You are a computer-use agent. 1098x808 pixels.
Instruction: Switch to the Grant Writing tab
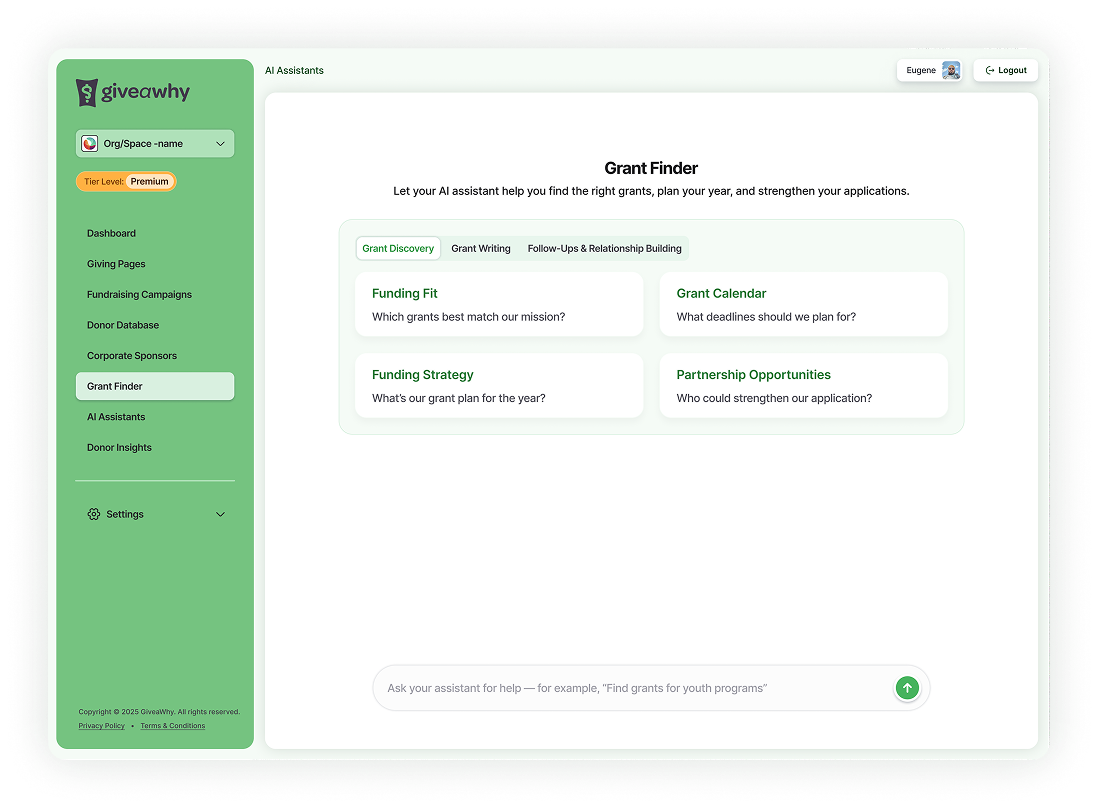click(x=481, y=248)
